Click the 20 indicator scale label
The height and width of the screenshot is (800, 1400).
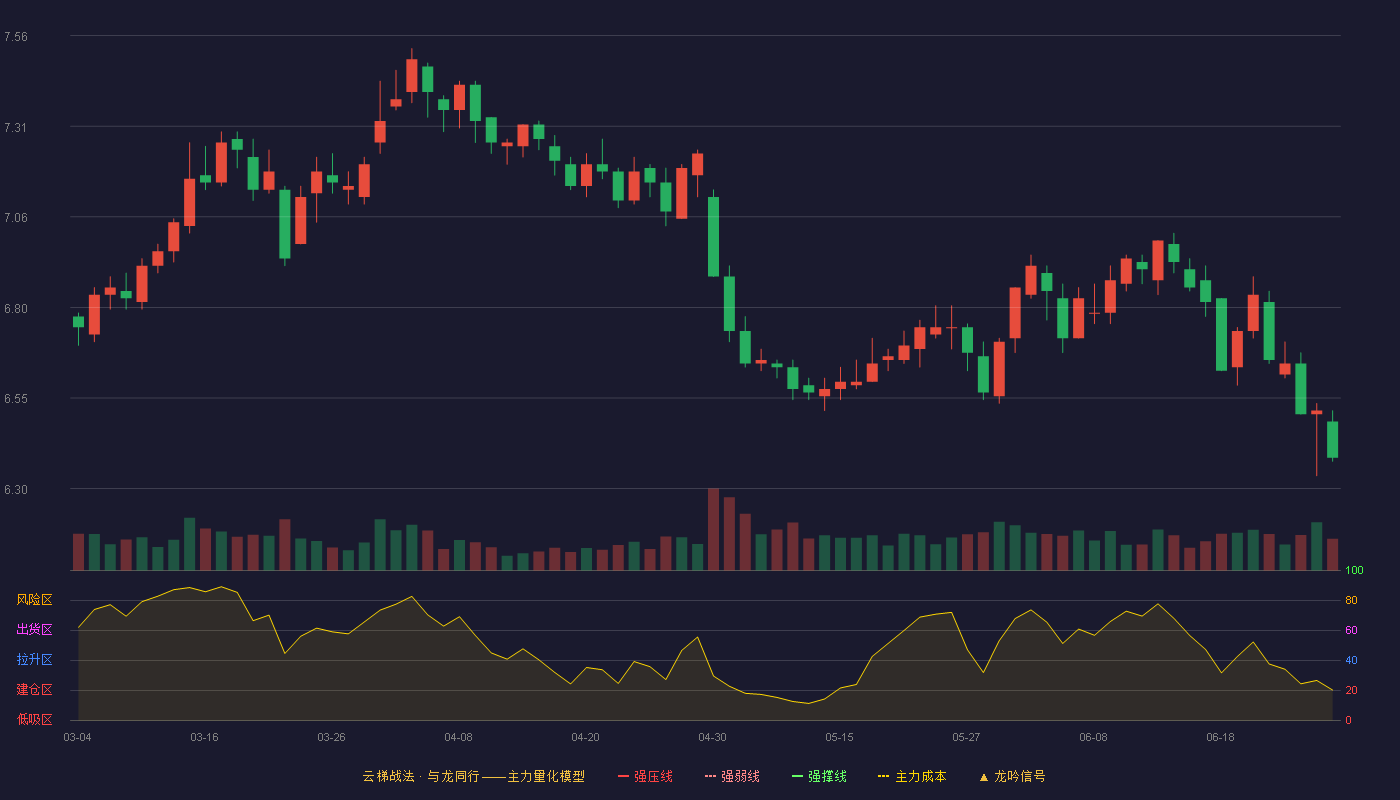(1351, 690)
